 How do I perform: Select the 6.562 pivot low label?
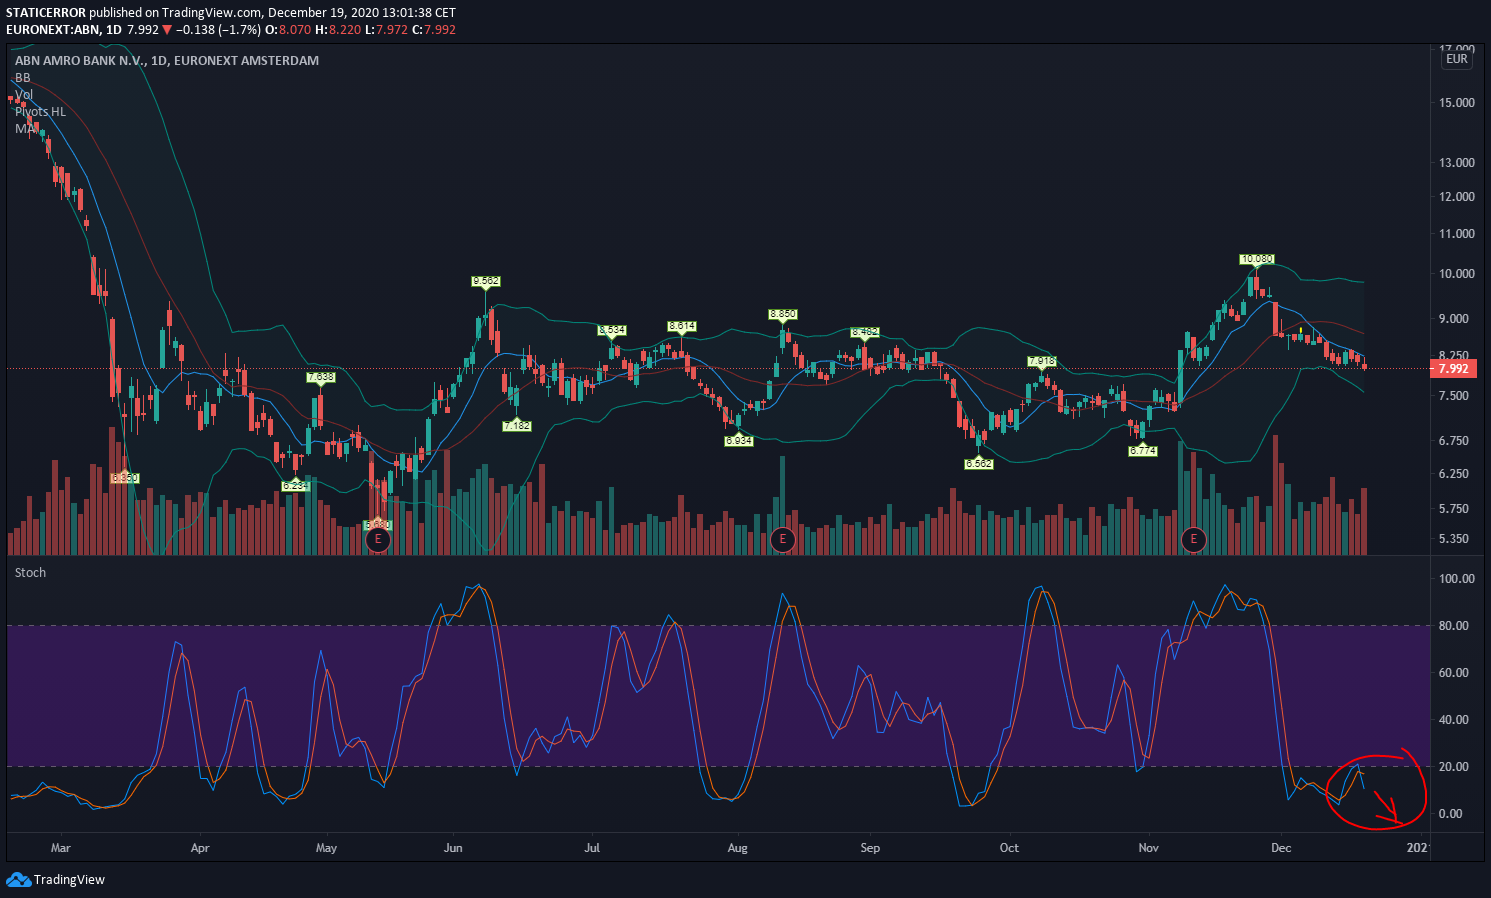click(x=978, y=463)
